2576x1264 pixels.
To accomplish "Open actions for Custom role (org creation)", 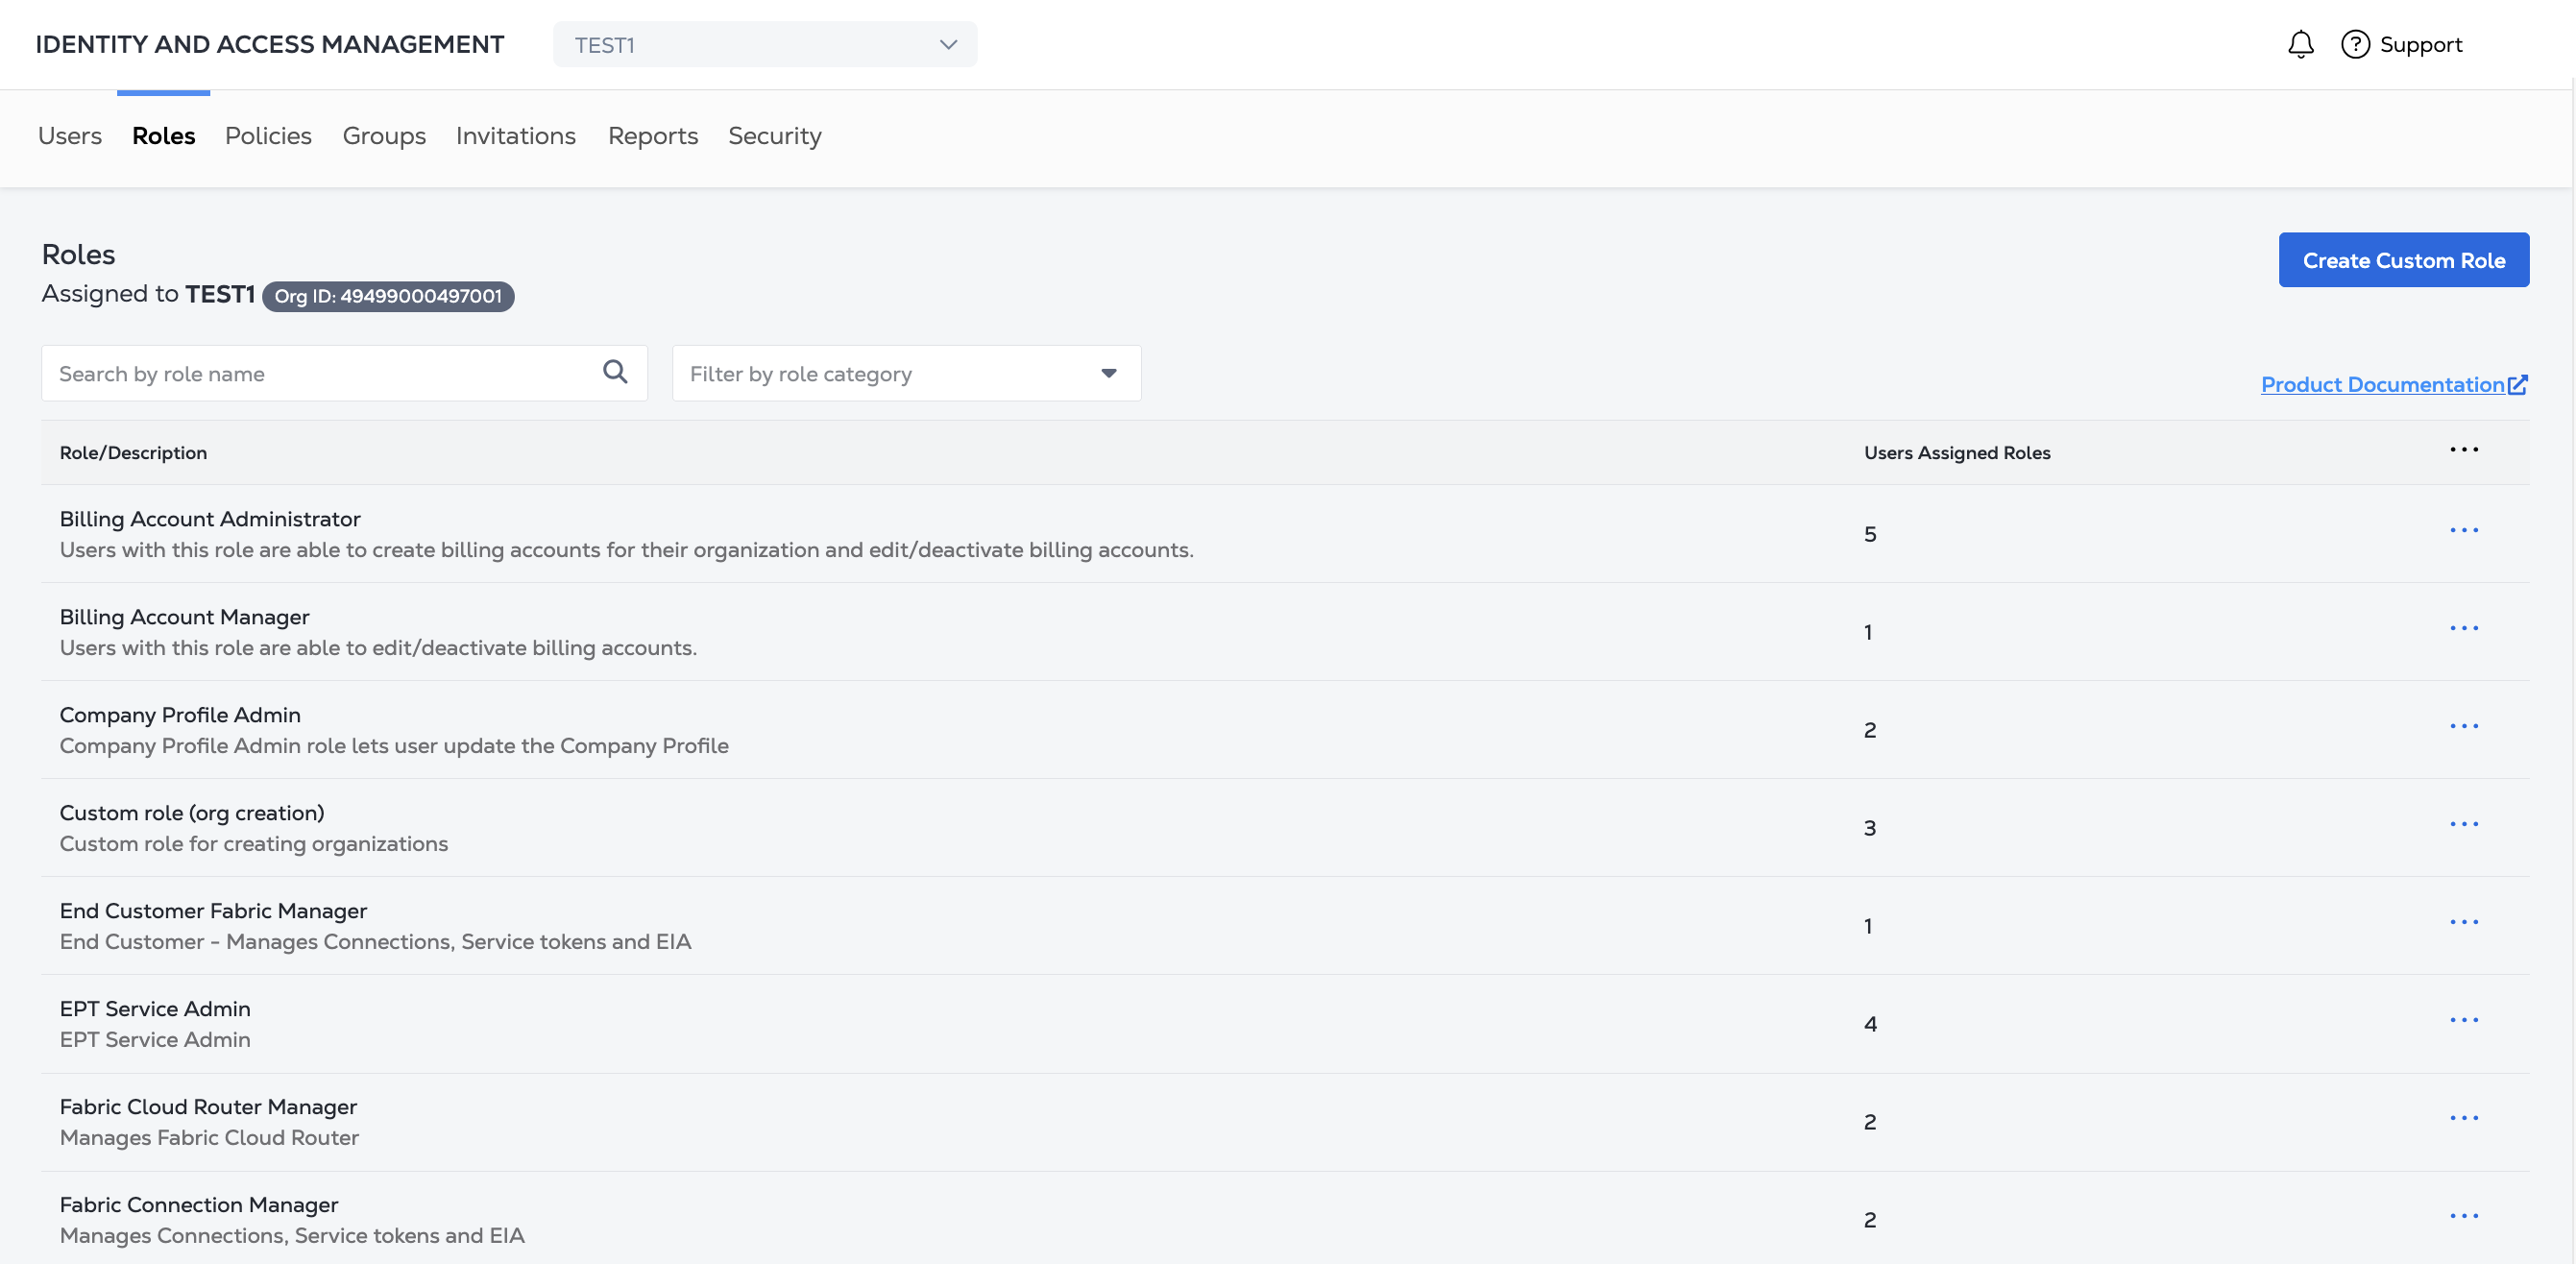I will [2464, 824].
